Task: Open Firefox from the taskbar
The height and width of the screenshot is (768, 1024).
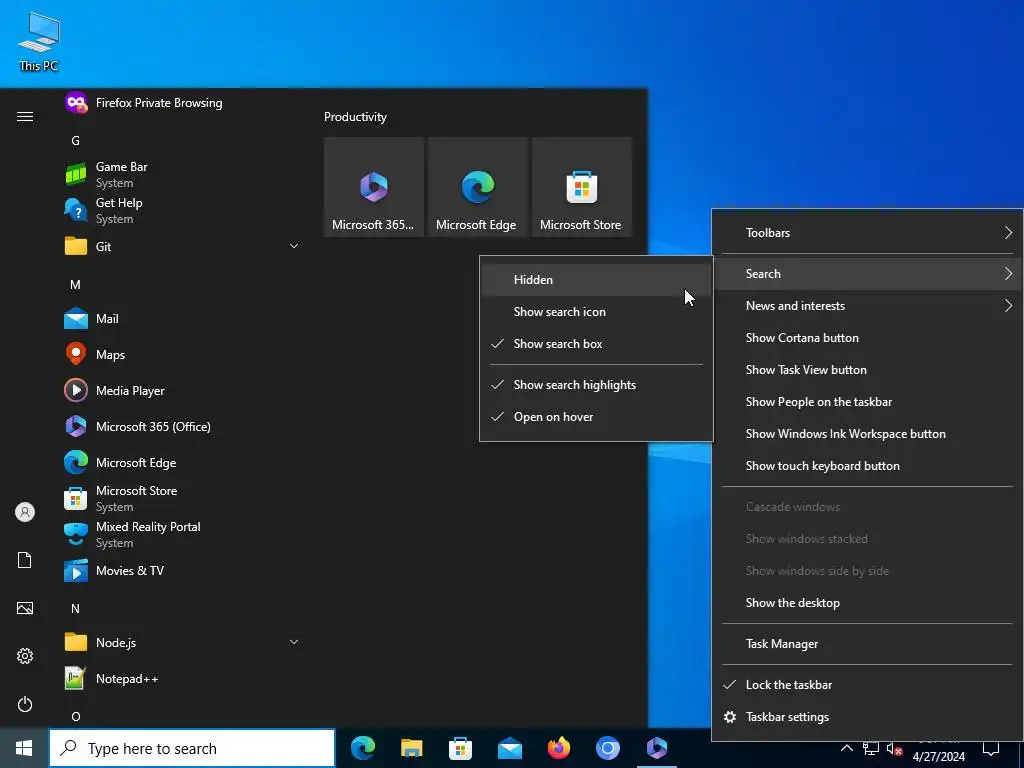Action: click(x=558, y=748)
